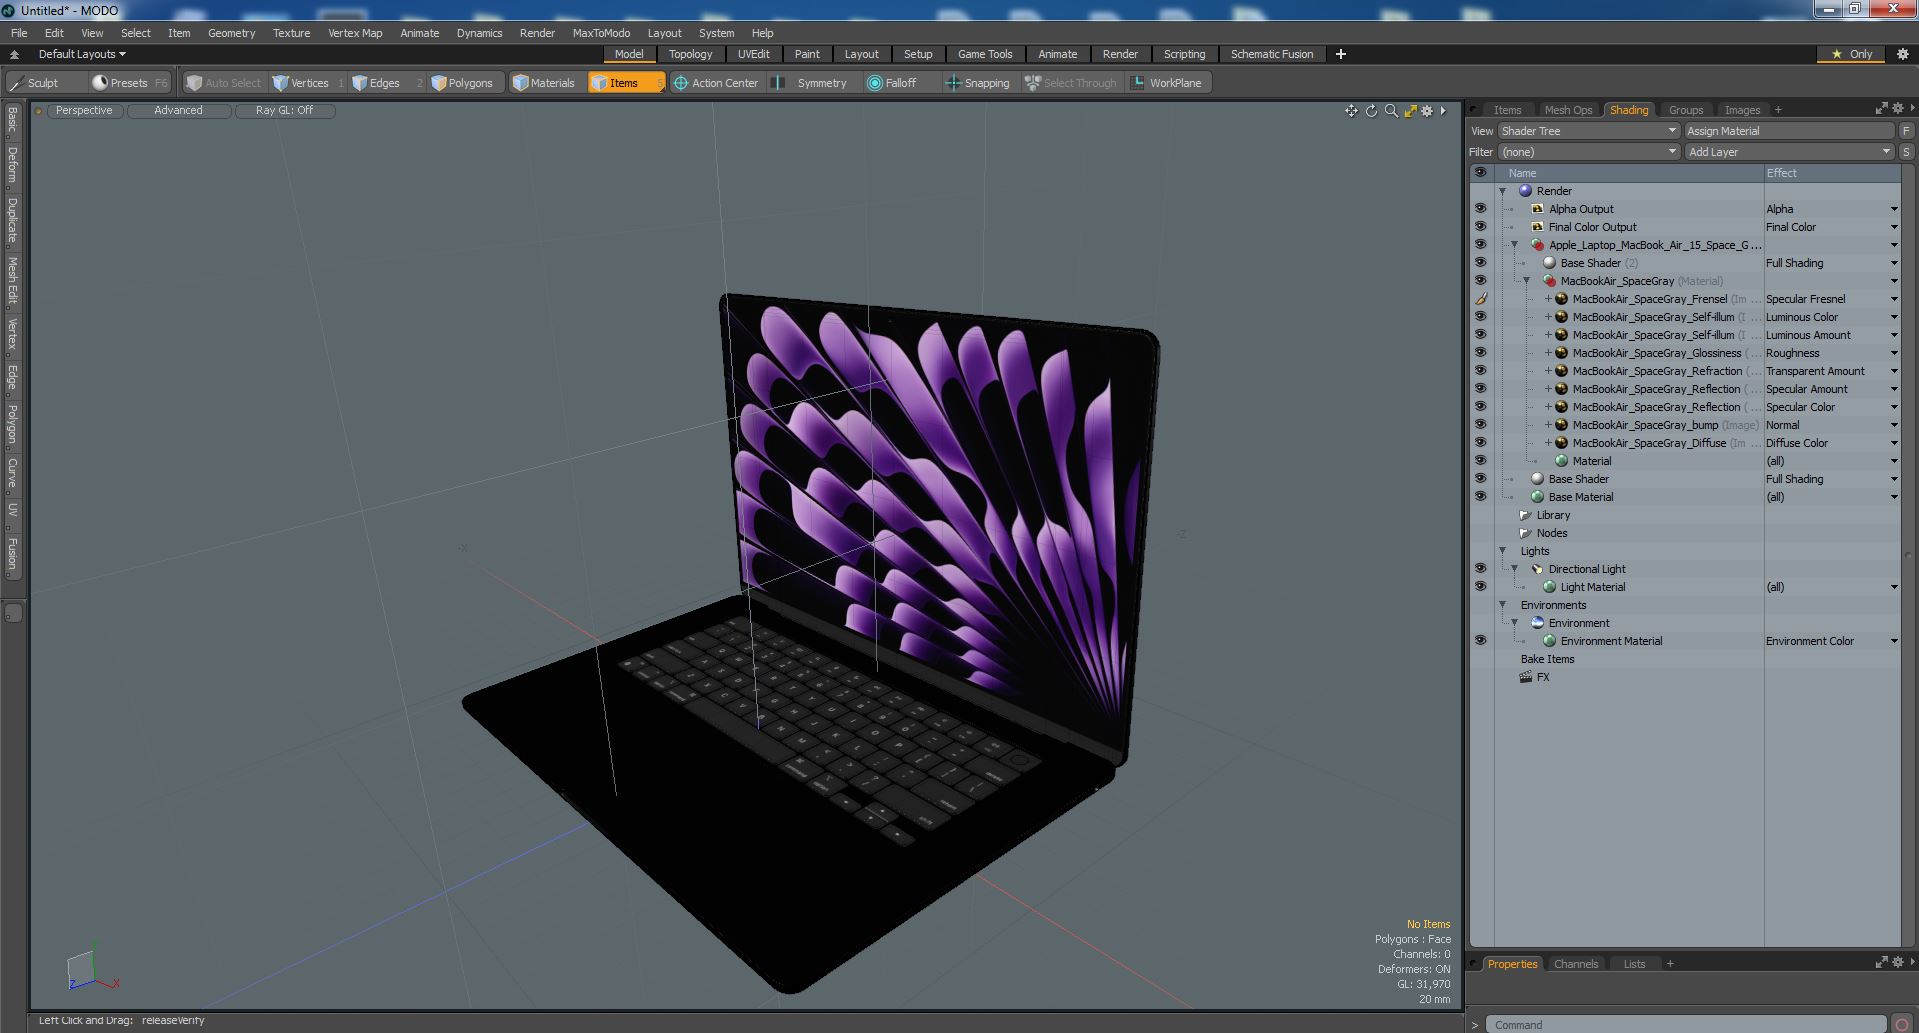Click the viewport move/pan control icon

(1352, 111)
